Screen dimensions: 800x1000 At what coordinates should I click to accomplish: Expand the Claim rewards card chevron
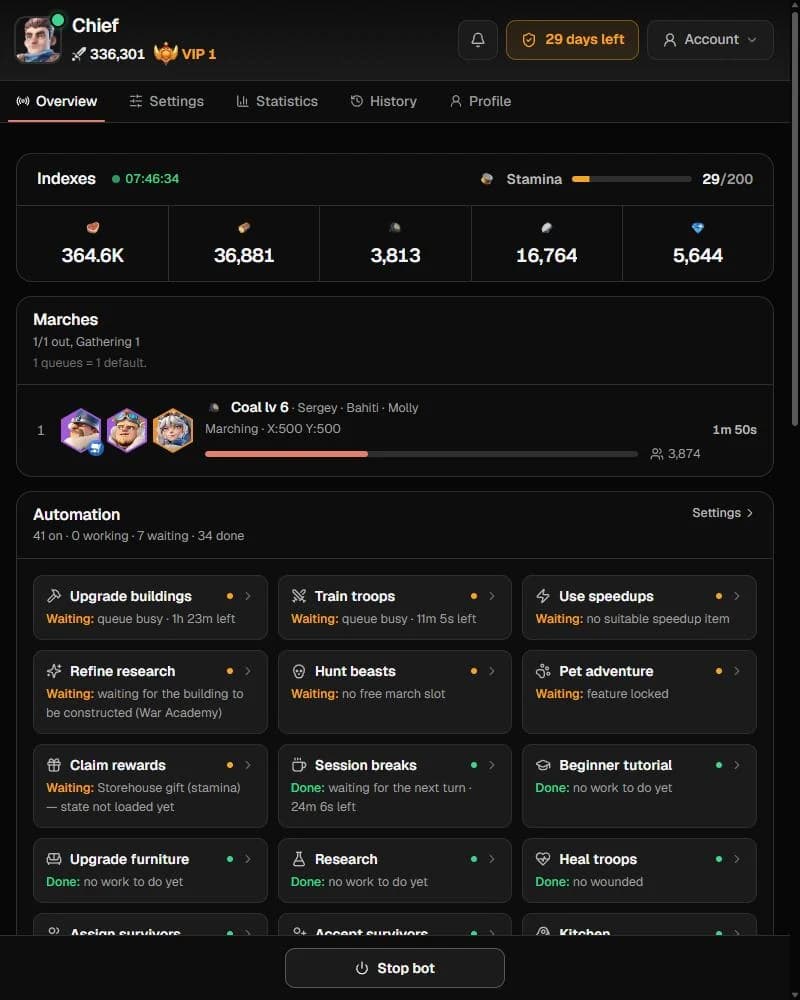(248, 765)
